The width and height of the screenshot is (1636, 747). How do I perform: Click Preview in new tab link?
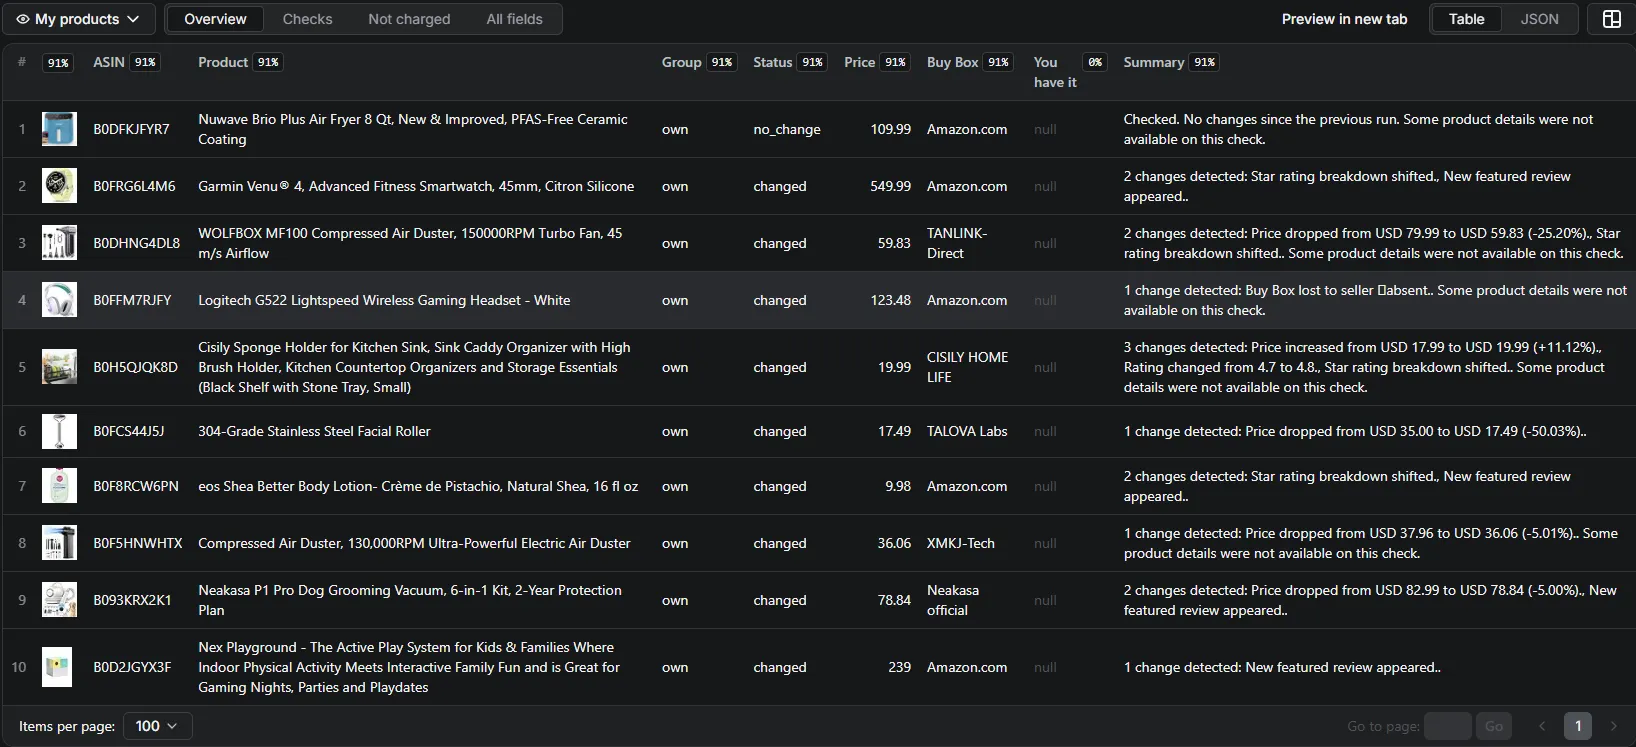1344,19
